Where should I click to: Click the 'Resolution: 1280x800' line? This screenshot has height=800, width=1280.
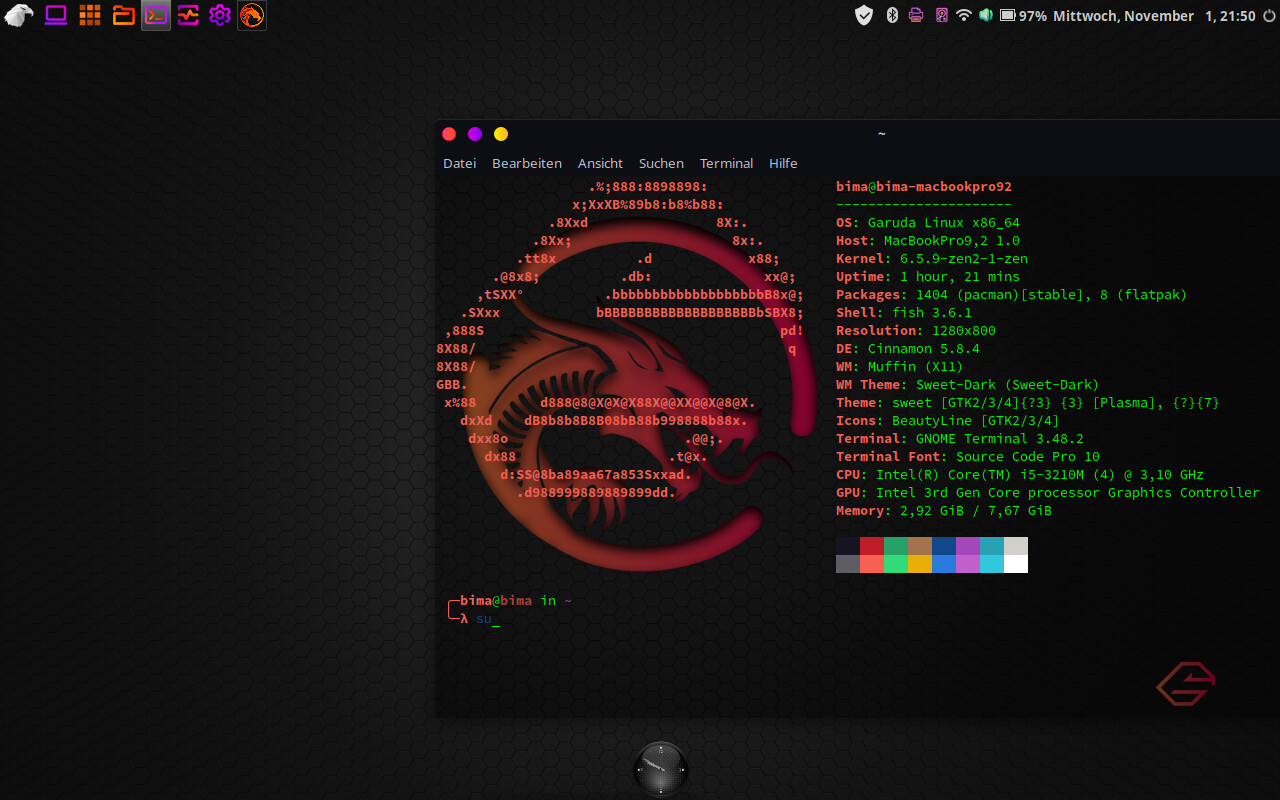[x=916, y=331]
